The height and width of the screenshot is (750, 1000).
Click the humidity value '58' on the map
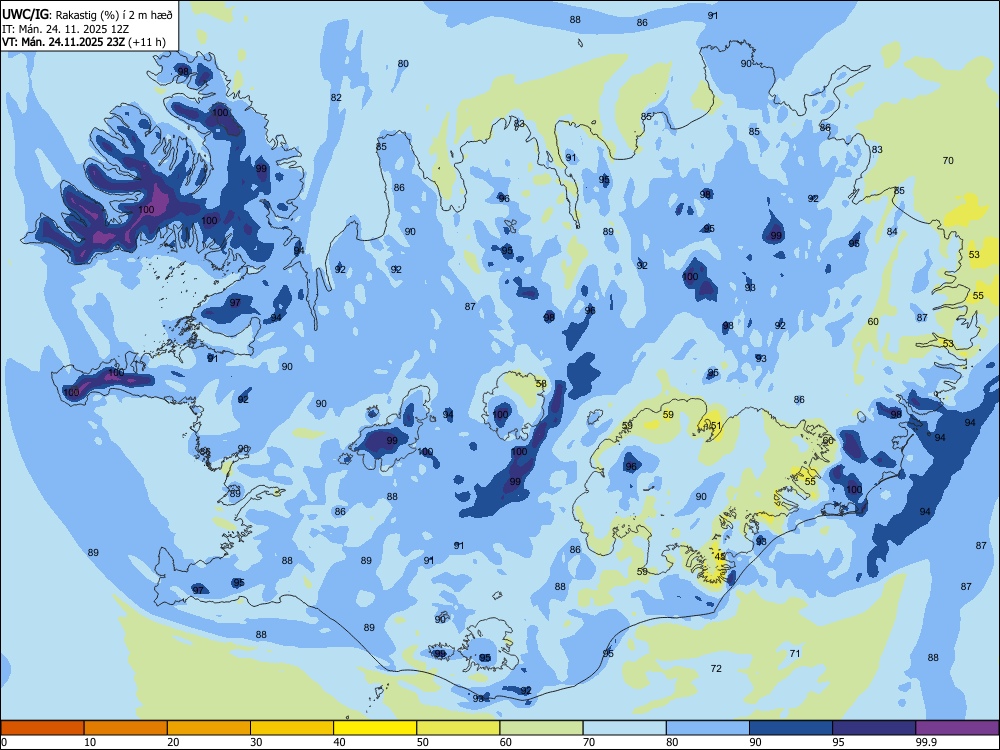point(541,384)
